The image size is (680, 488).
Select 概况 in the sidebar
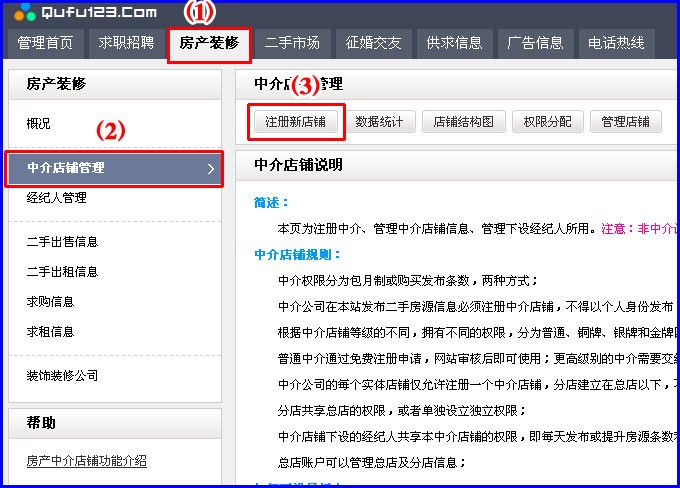39,124
